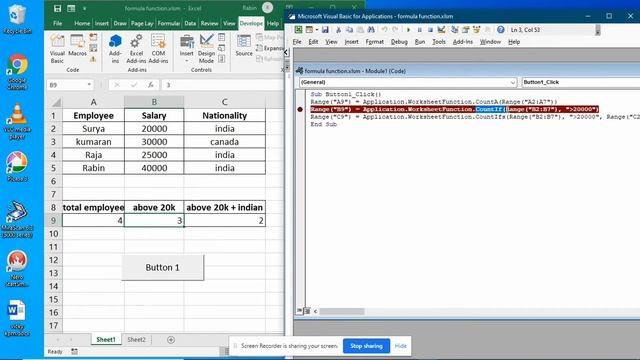Open the Visual Basic editor from ribbon
This screenshot has width=640, height=360.
[x=57, y=49]
